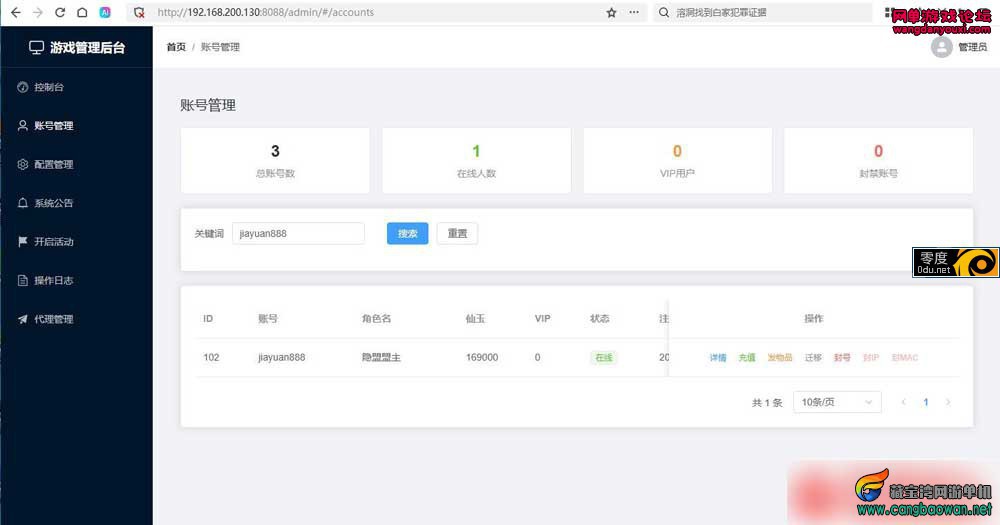Screen dimensions: 1000x525
Task: Click the ID column header
Action: click(208, 318)
